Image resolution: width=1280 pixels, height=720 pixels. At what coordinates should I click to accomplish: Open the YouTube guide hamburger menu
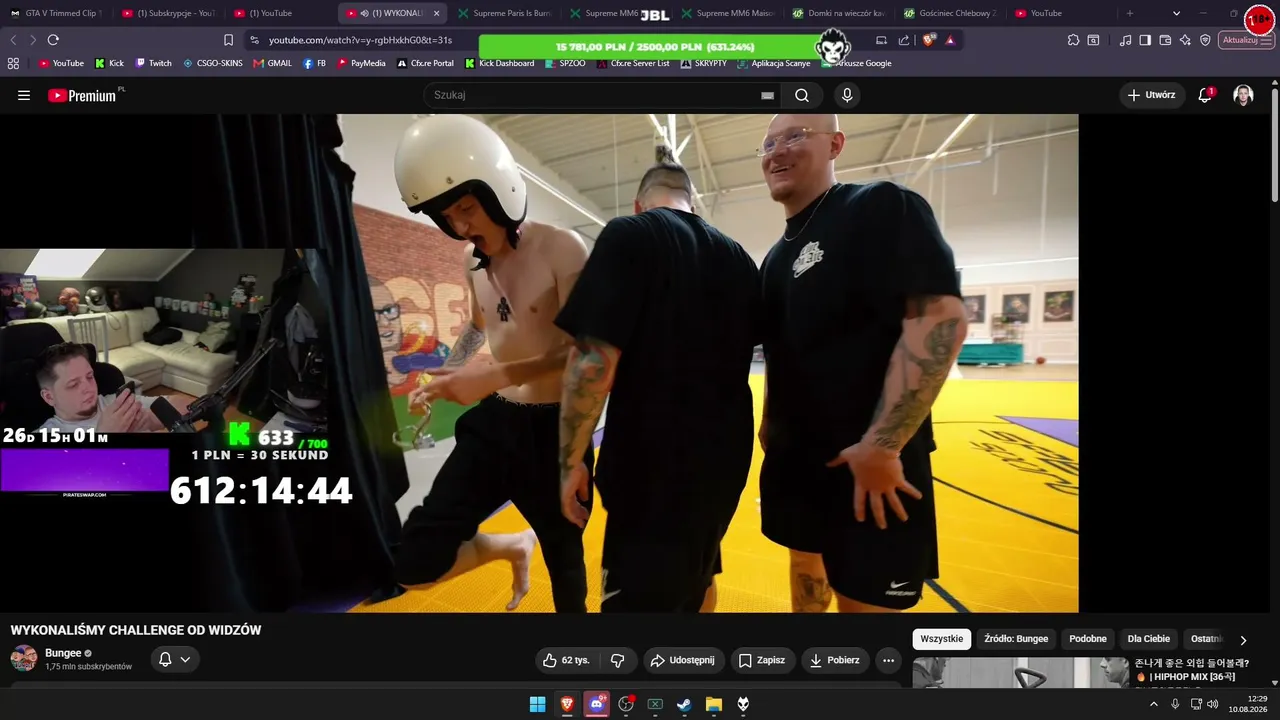click(x=24, y=95)
